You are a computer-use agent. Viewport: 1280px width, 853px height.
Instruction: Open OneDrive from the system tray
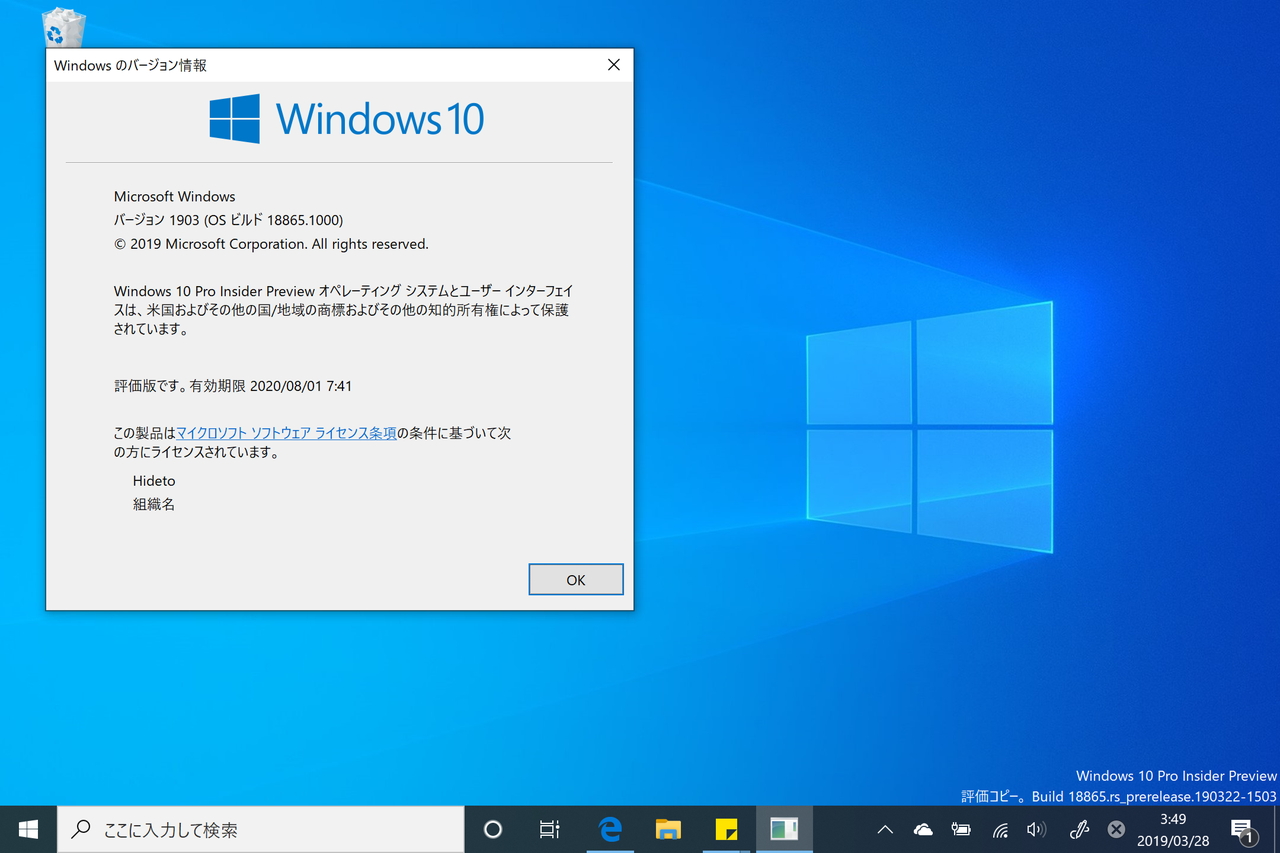coord(923,829)
